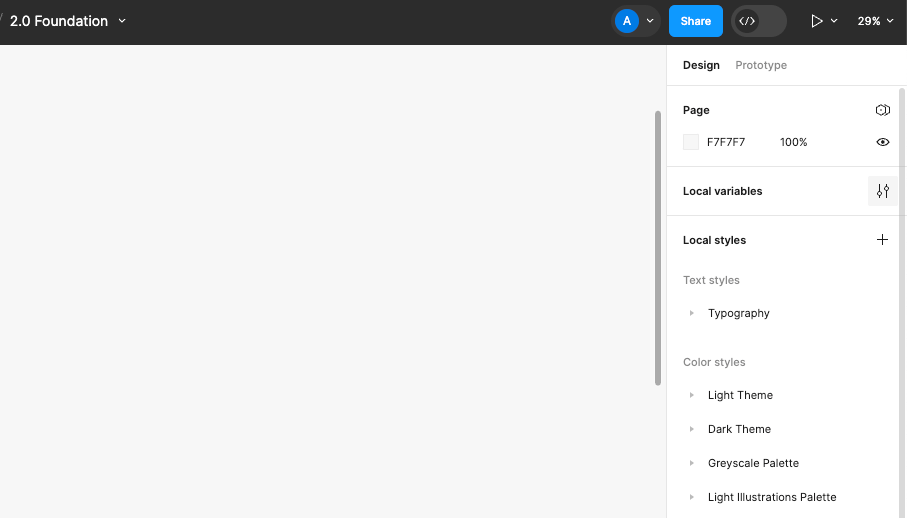Click the page color variable icon
Screen dimensions: 907x518
882,110
